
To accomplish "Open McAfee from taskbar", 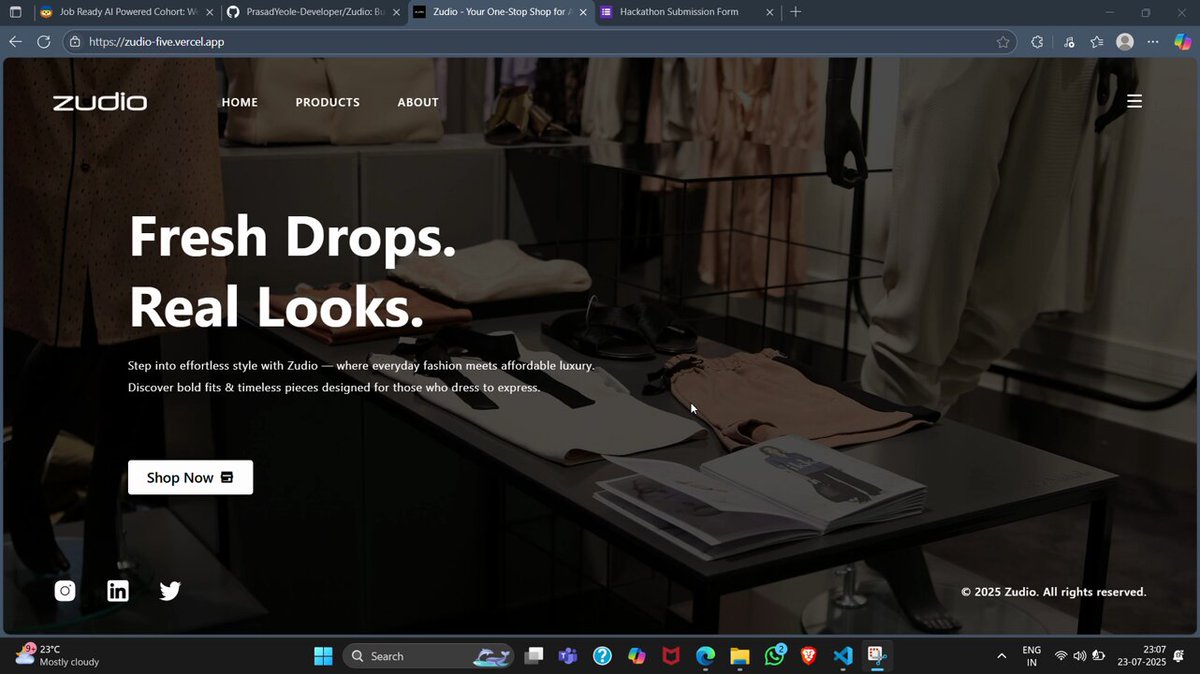I will (x=671, y=656).
